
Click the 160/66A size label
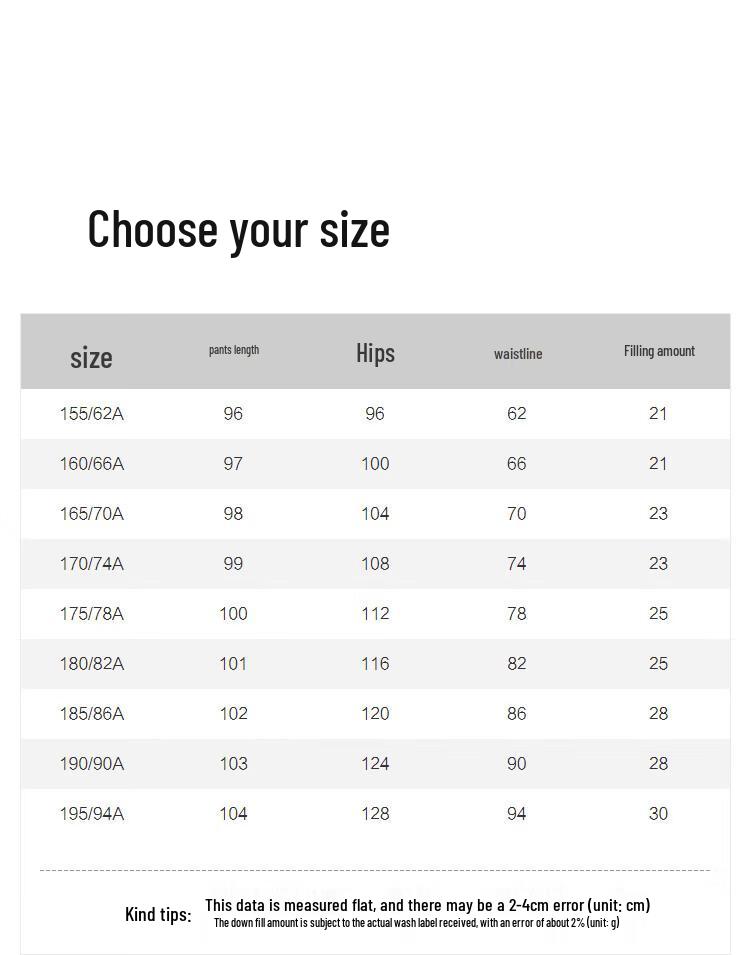(92, 464)
